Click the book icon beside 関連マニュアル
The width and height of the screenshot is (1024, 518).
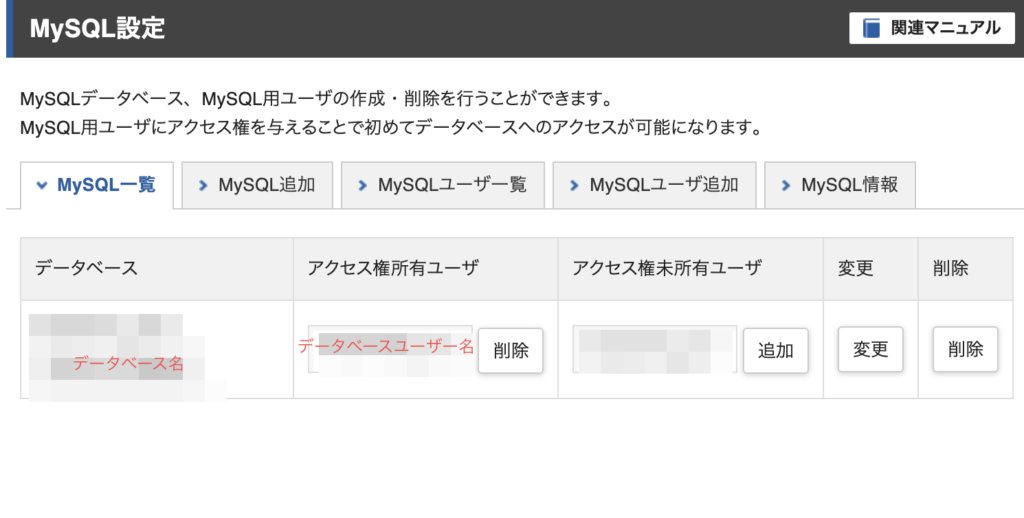pos(872,28)
